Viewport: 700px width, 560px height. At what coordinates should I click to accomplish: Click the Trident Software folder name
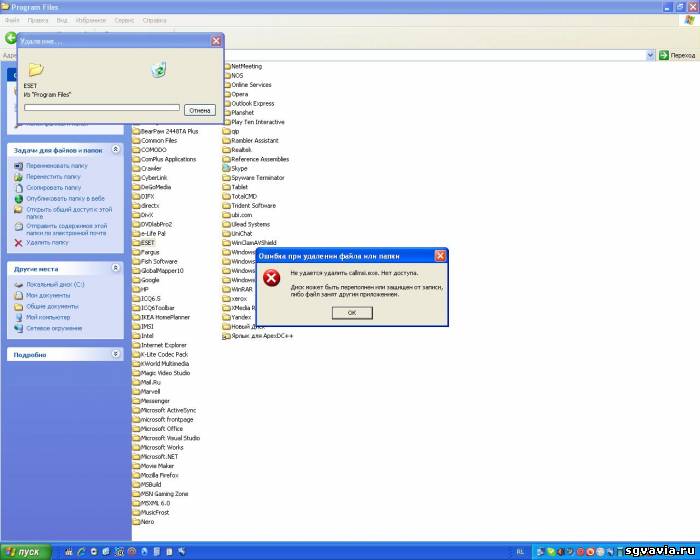[x=254, y=206]
